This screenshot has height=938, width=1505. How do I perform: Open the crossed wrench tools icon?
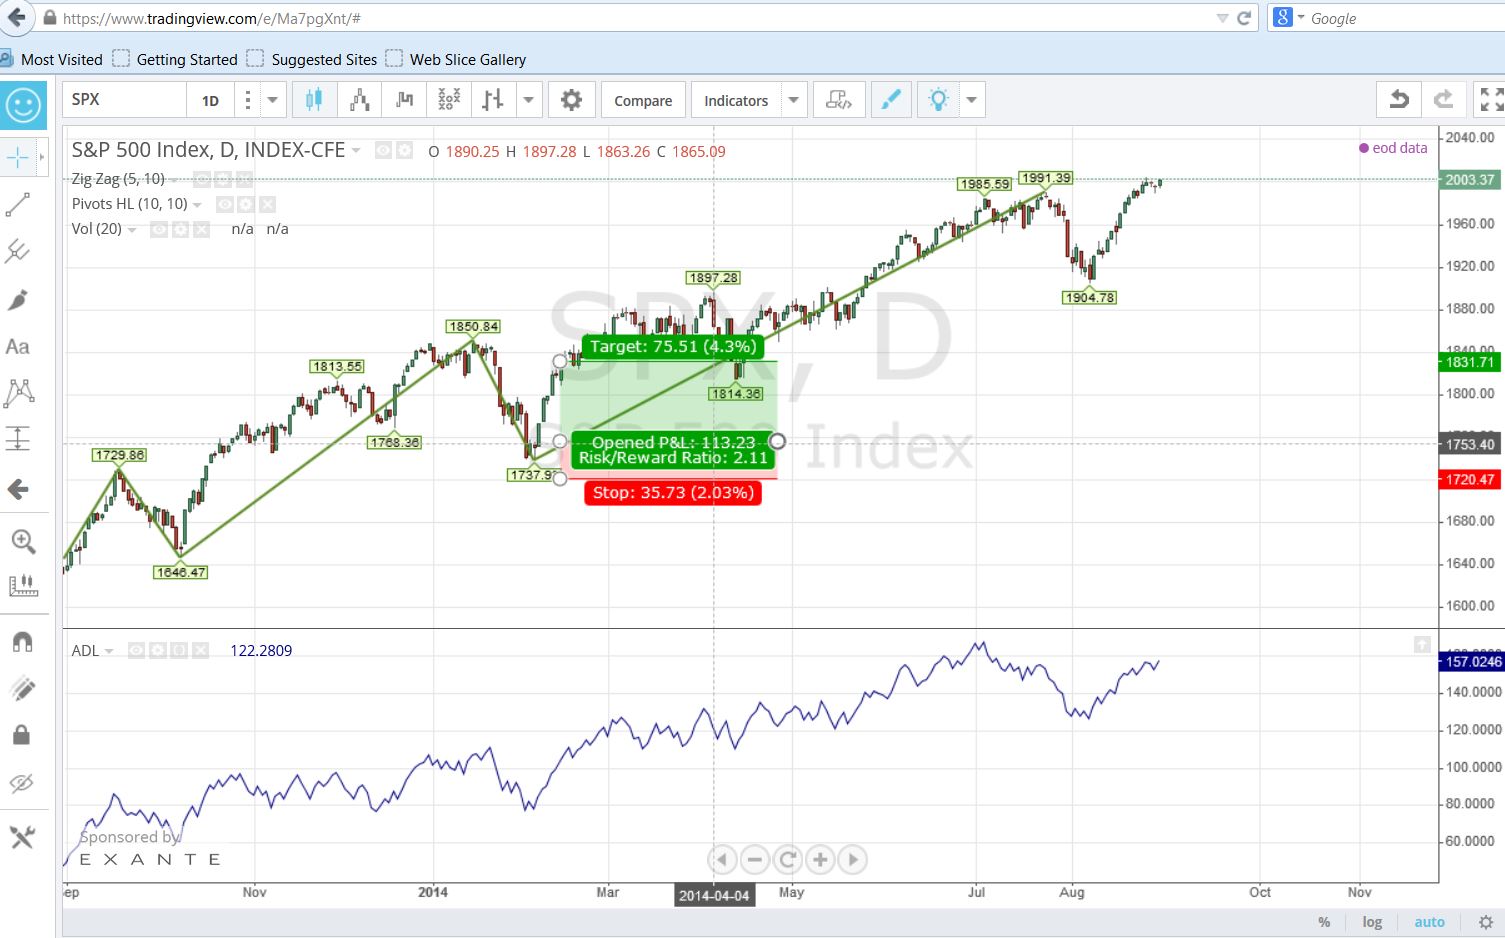coord(22,837)
